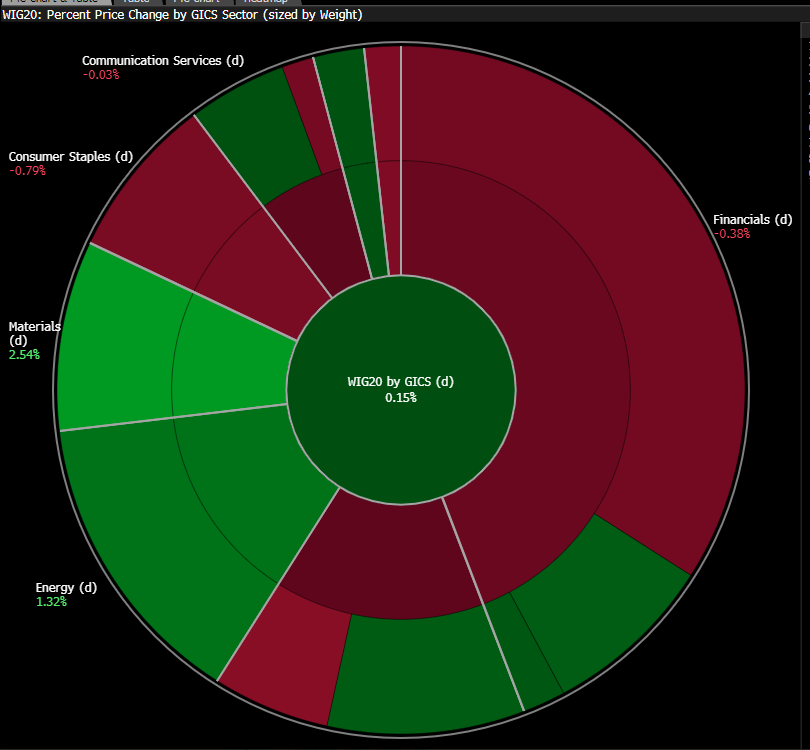
Task: Select the Energy (d) sector label
Action: [66, 588]
